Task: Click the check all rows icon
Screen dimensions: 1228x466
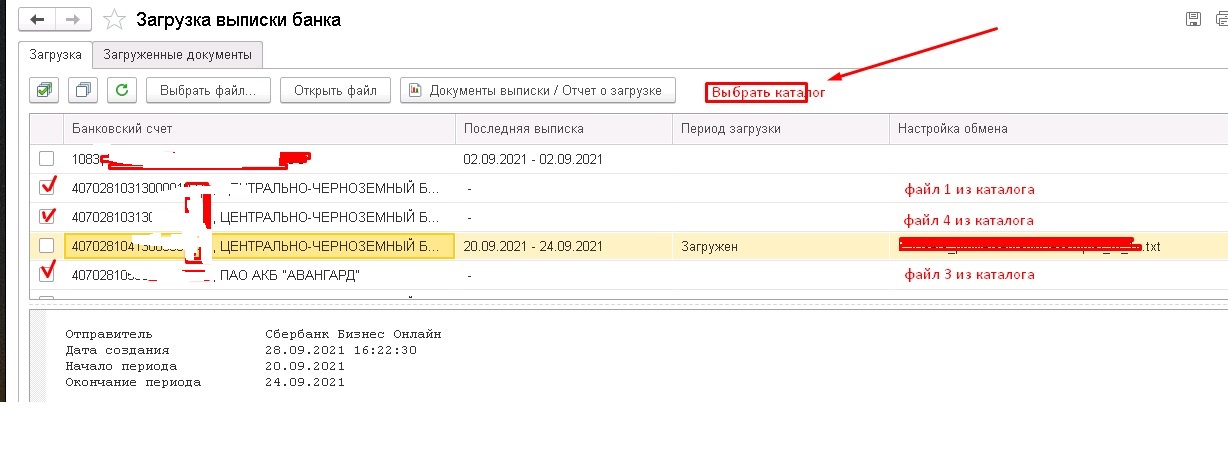Action: 44,90
